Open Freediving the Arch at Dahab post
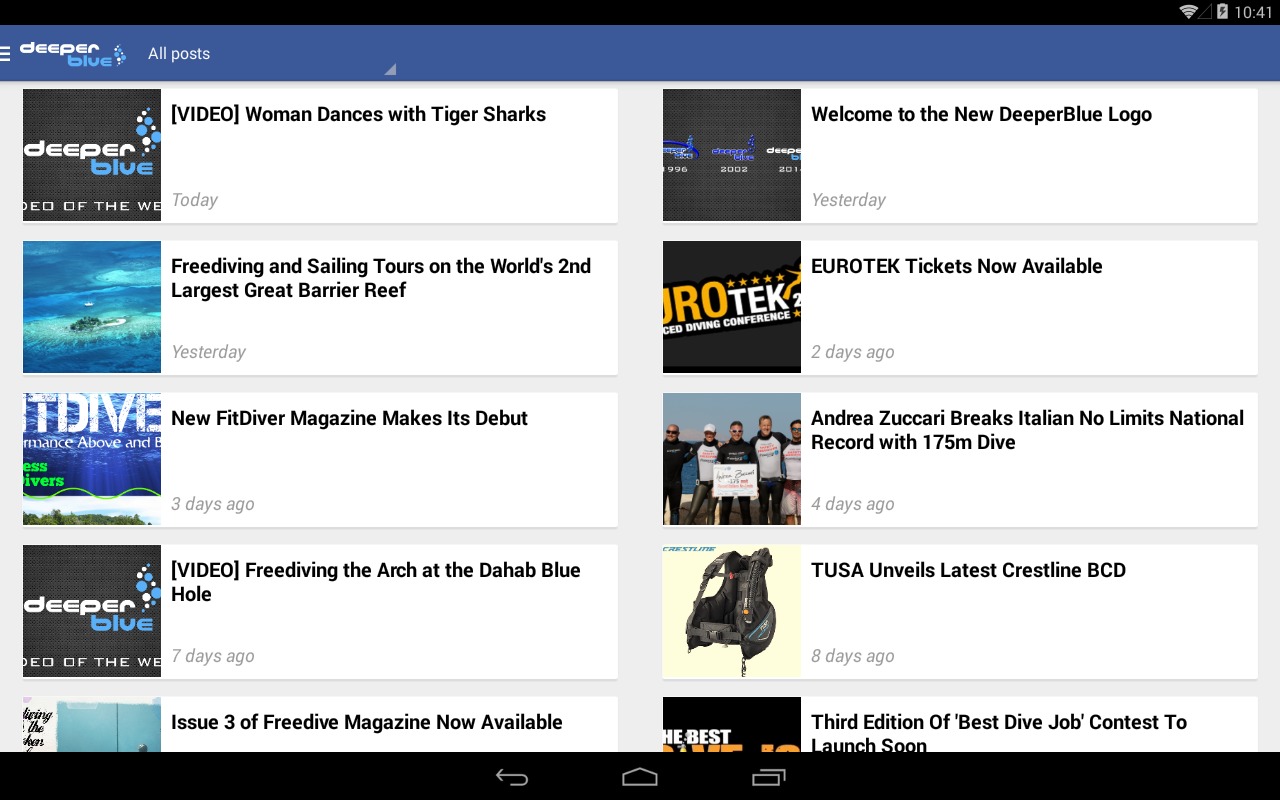 [x=320, y=611]
